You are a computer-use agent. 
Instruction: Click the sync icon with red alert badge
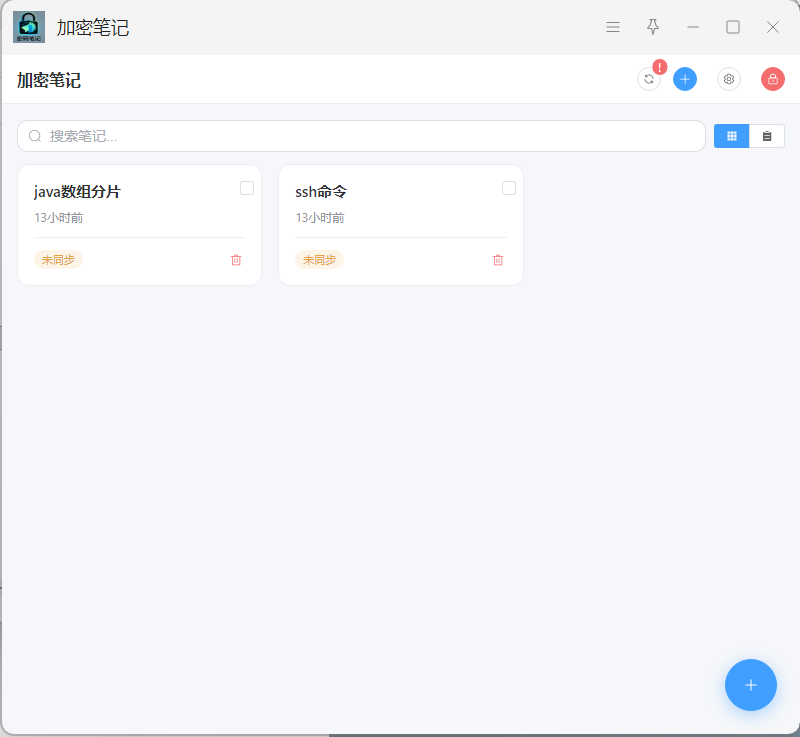coord(649,79)
